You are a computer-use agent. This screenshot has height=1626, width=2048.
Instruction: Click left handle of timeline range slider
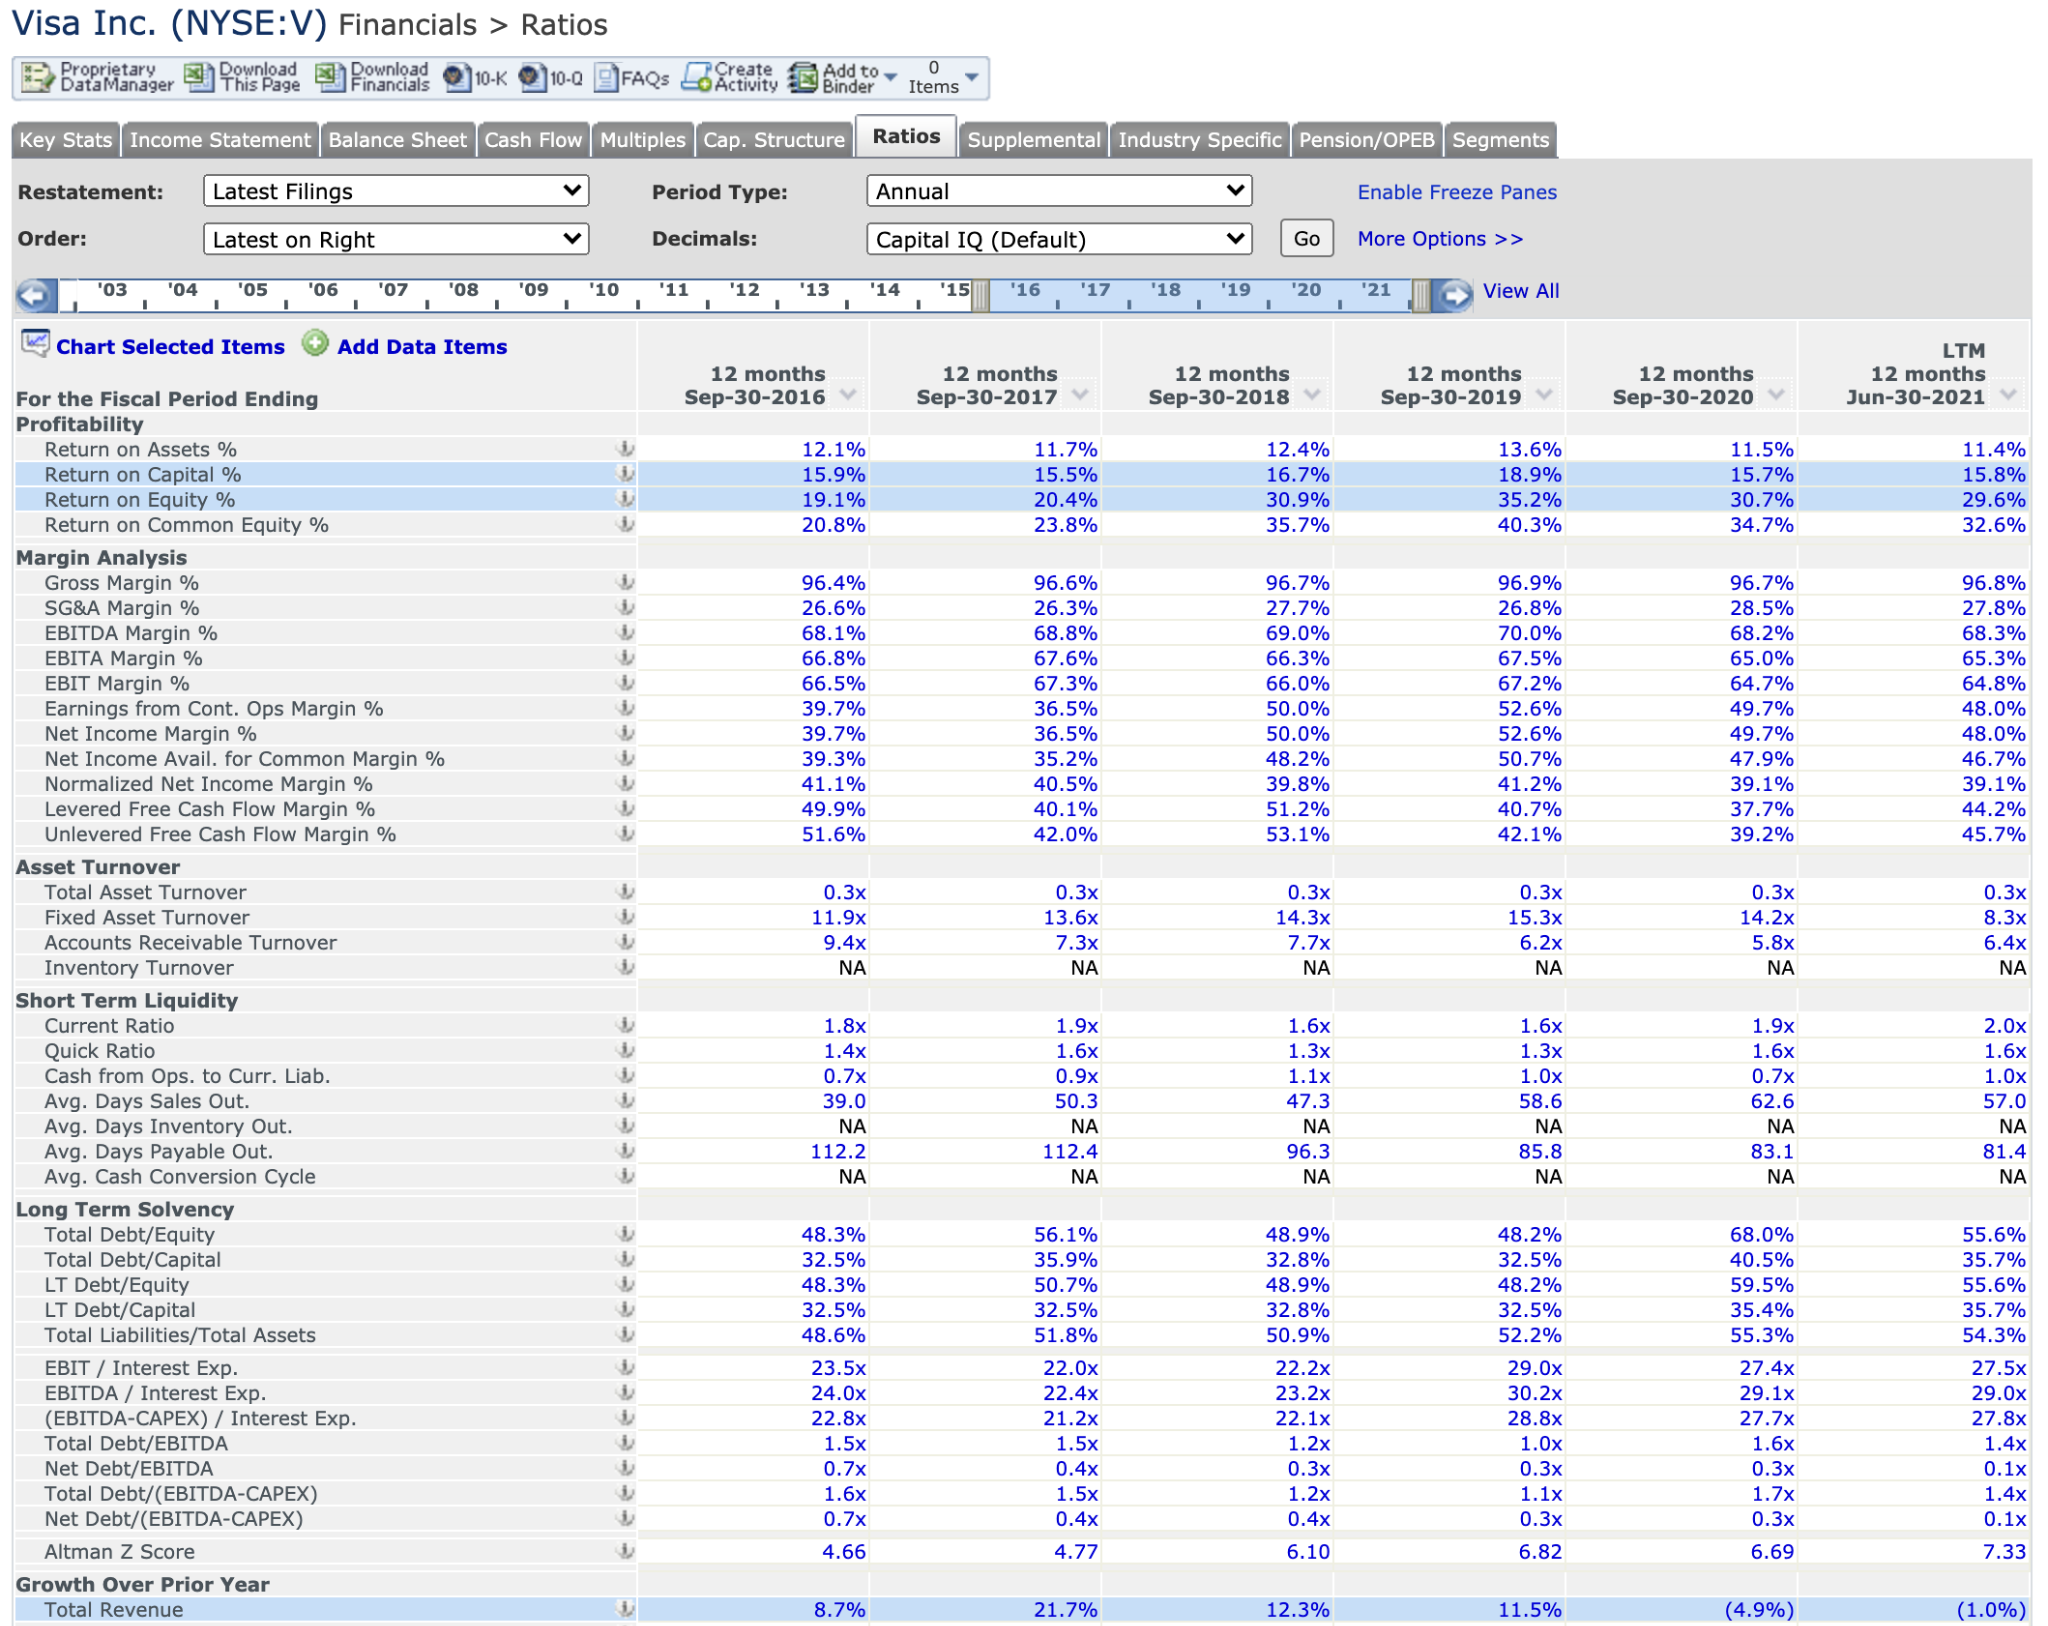click(x=981, y=296)
